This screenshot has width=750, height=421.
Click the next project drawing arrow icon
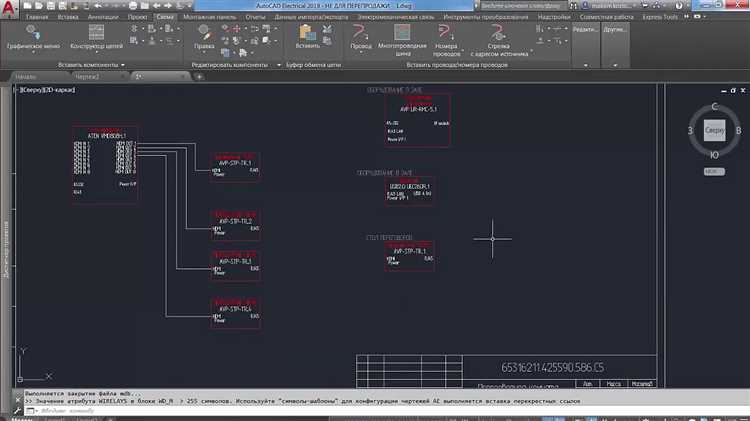(168, 6)
